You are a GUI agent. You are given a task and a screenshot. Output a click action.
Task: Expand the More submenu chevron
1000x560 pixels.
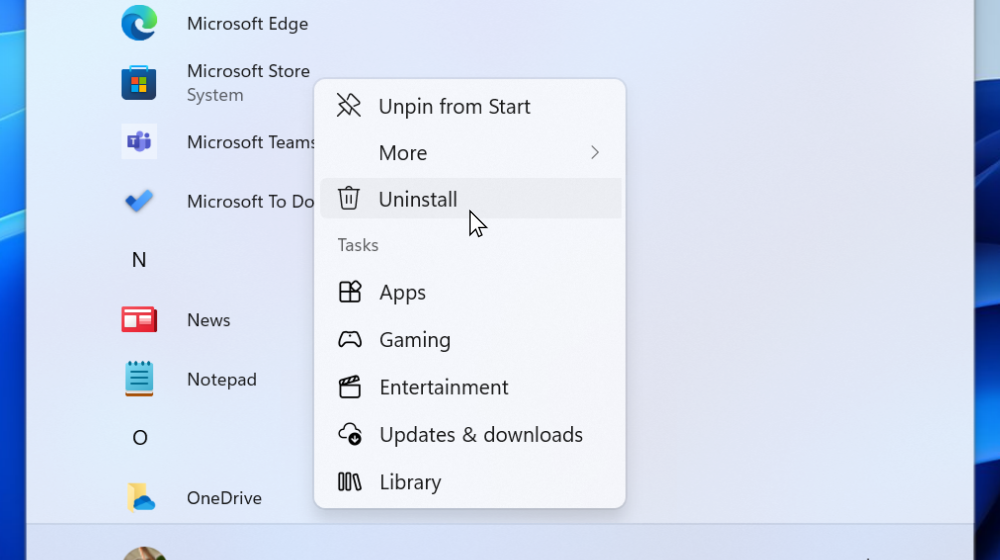click(x=594, y=153)
